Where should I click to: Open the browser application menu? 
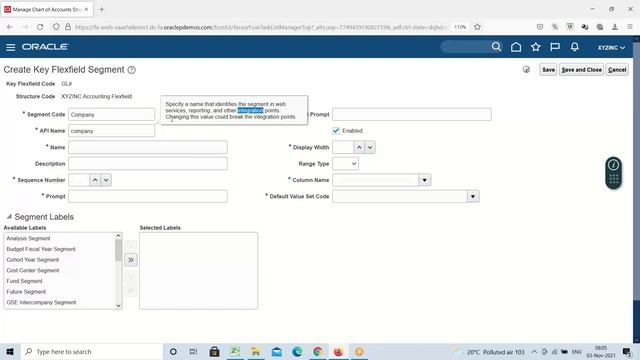[x=630, y=27]
